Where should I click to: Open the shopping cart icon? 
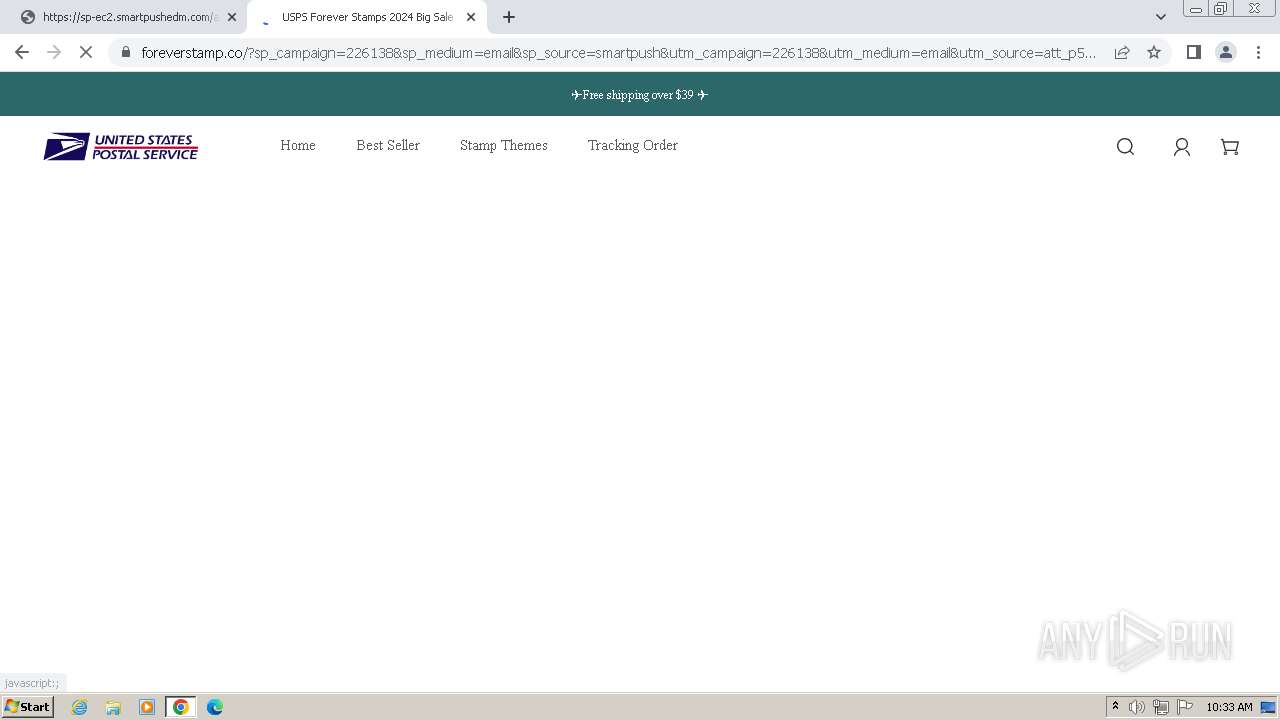[1230, 147]
